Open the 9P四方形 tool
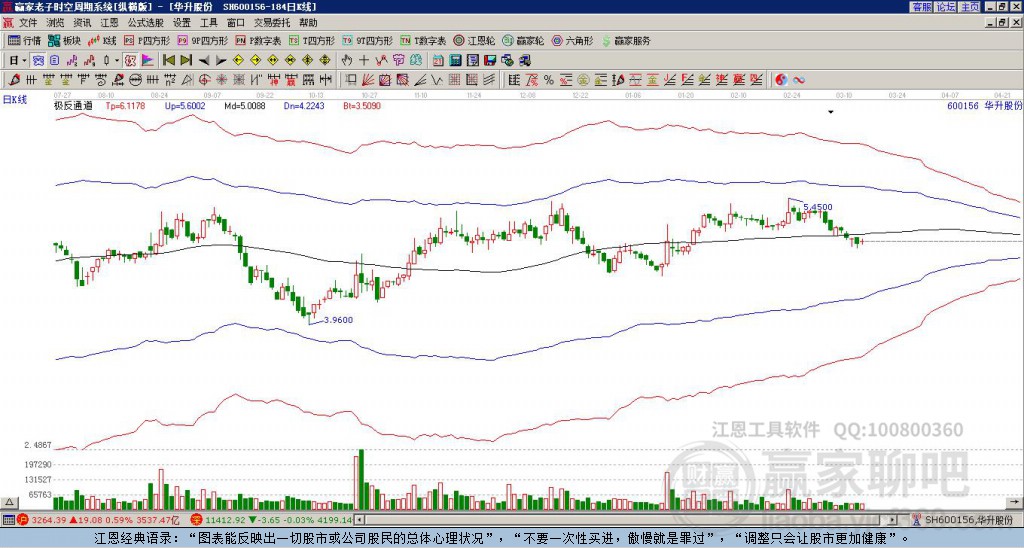 coord(202,40)
